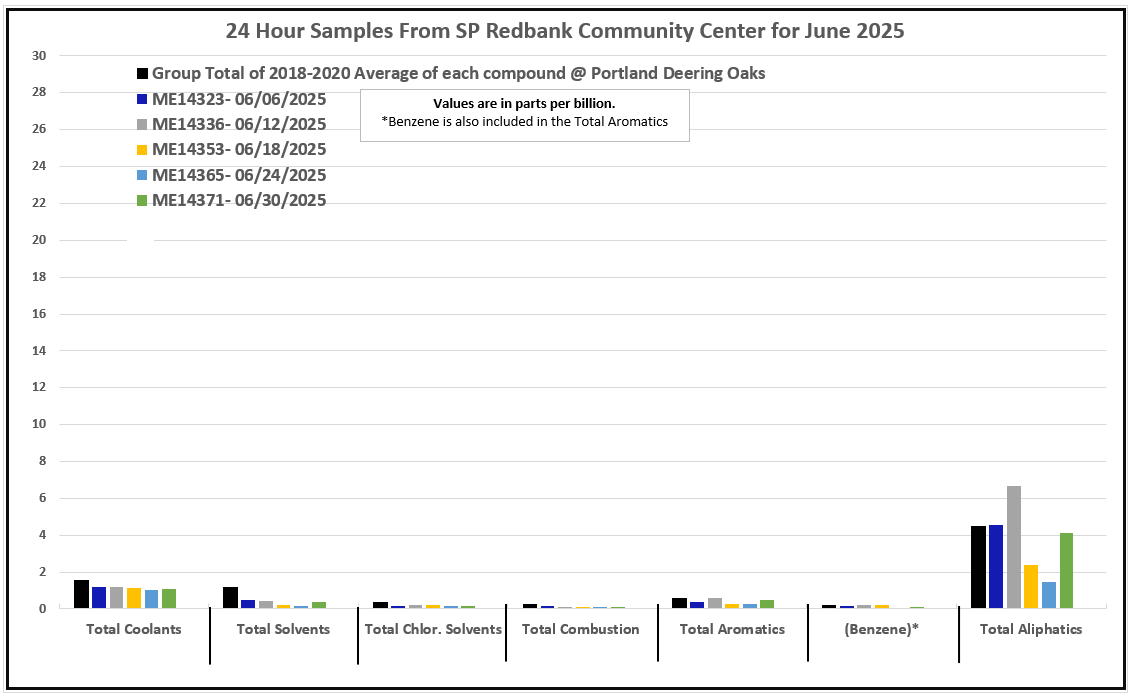The image size is (1132, 695).
Task: Select the ME14371- 06/30/2025 legend text
Action: 239,200
